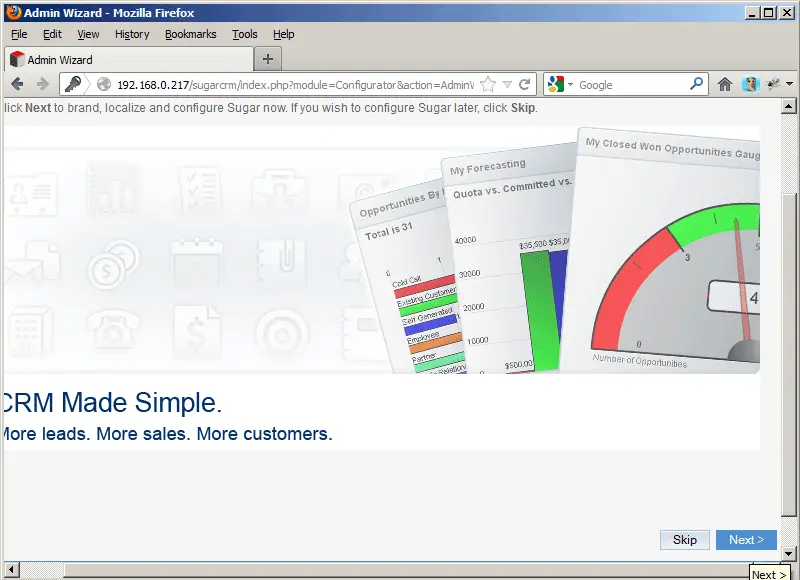Open the View menu
Image resolution: width=800 pixels, height=580 pixels.
(88, 34)
